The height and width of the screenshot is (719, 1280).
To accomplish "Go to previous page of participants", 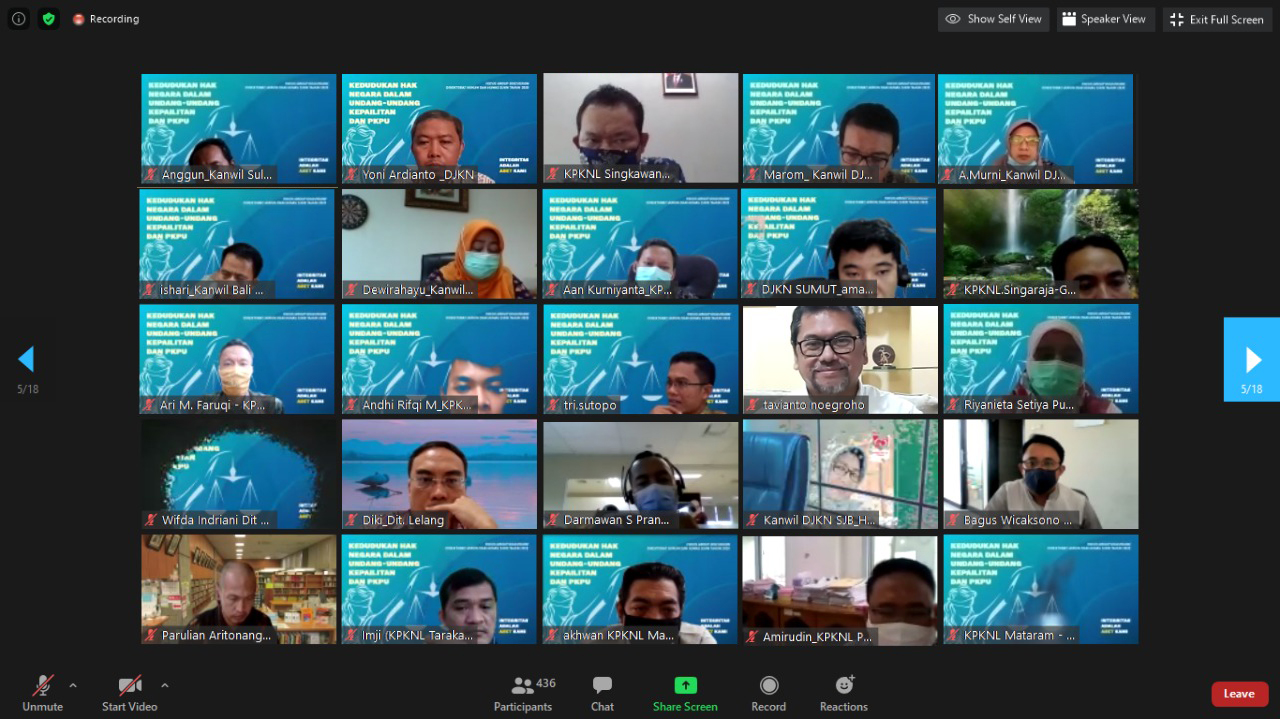I will 27,359.
